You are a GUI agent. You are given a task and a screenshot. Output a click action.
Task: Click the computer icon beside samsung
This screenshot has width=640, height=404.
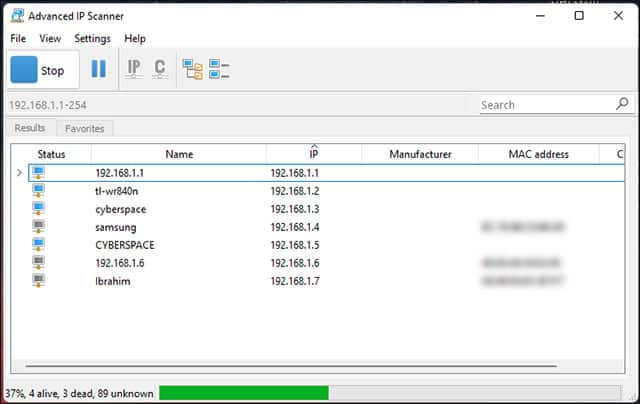[39, 227]
